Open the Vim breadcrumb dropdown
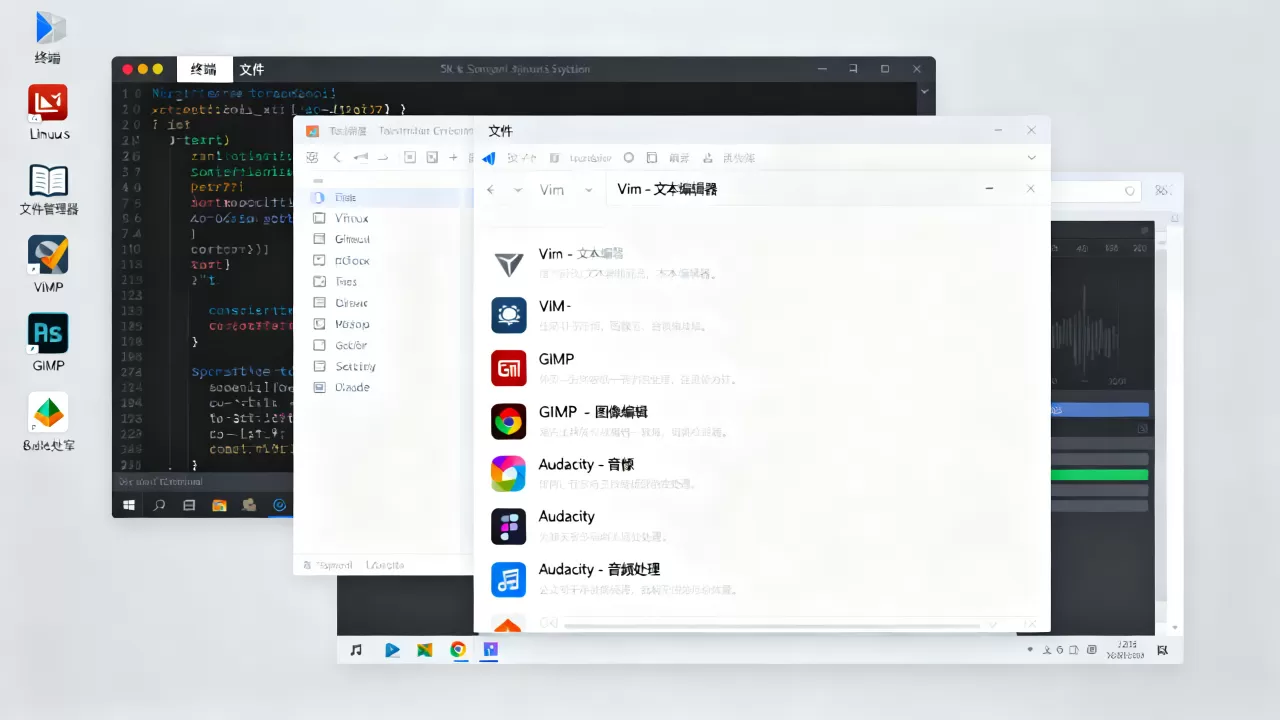This screenshot has width=1280, height=720. coord(588,189)
